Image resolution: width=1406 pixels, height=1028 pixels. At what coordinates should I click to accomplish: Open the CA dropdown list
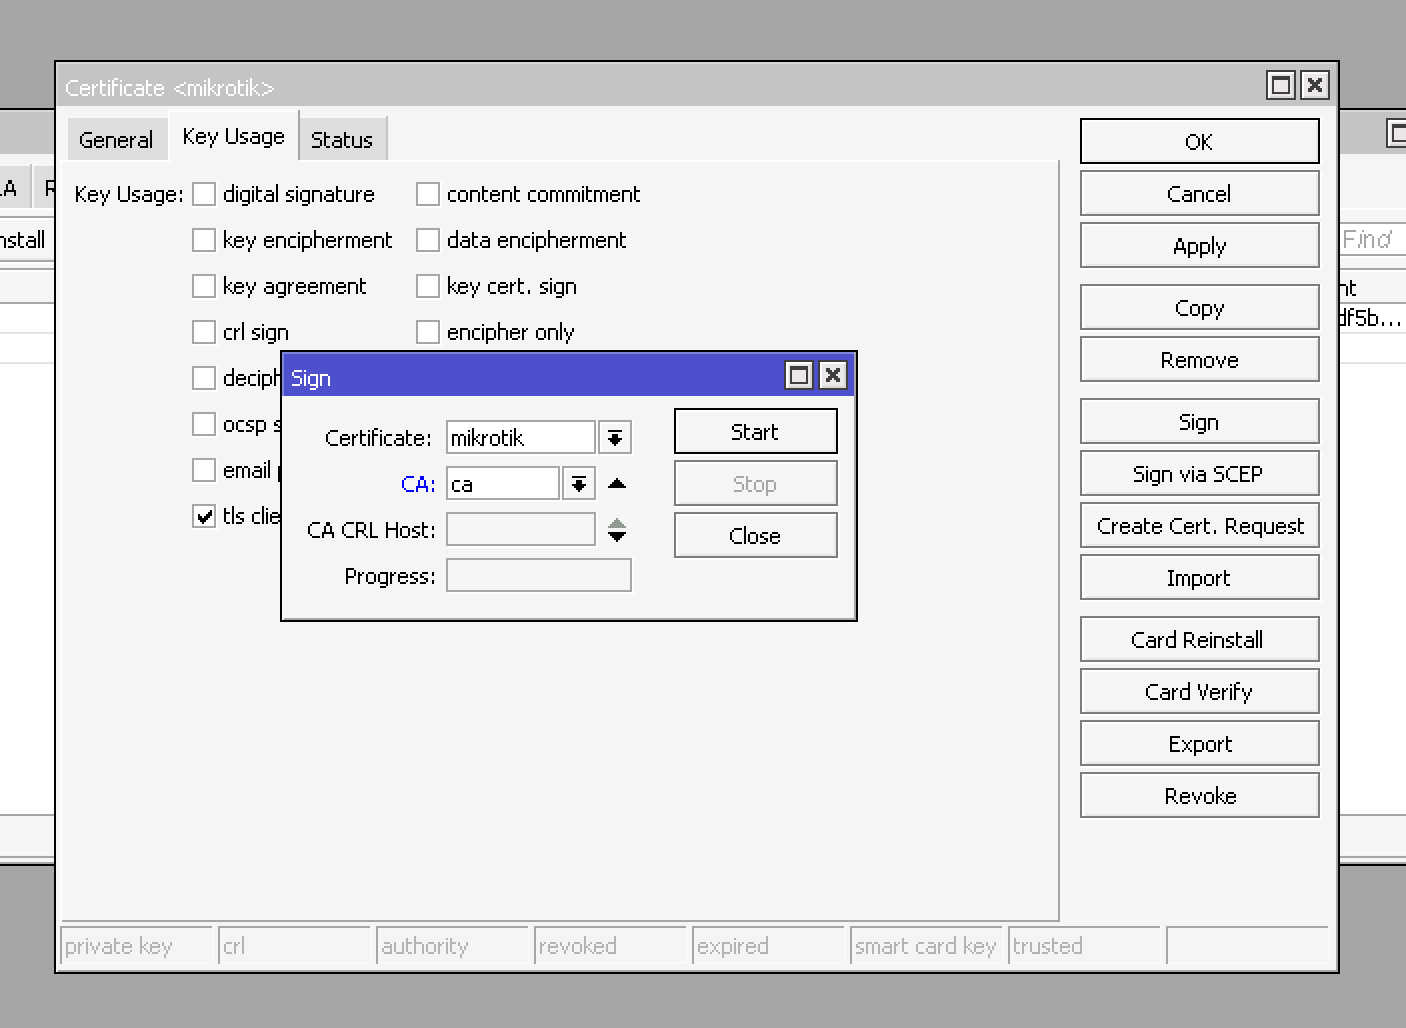579,484
